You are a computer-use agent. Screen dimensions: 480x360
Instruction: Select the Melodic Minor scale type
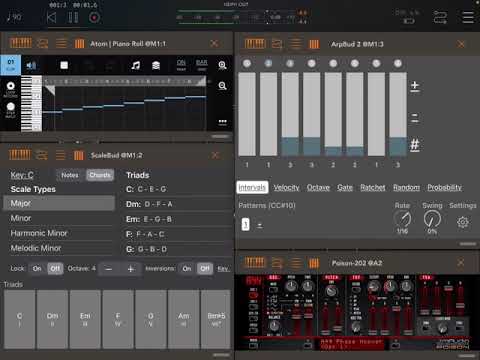pyautogui.click(x=59, y=248)
